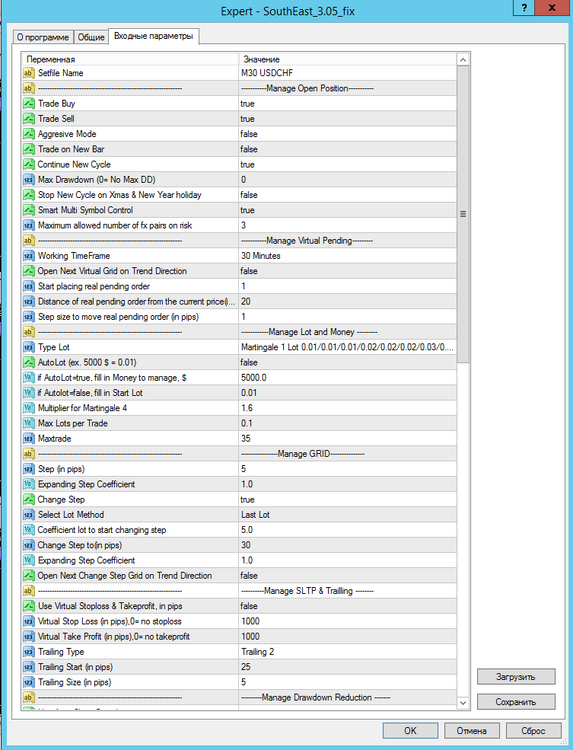The height and width of the screenshot is (750, 573).
Task: Edit Multiplier for Martingale 4 value 1.6
Action: 347,408
